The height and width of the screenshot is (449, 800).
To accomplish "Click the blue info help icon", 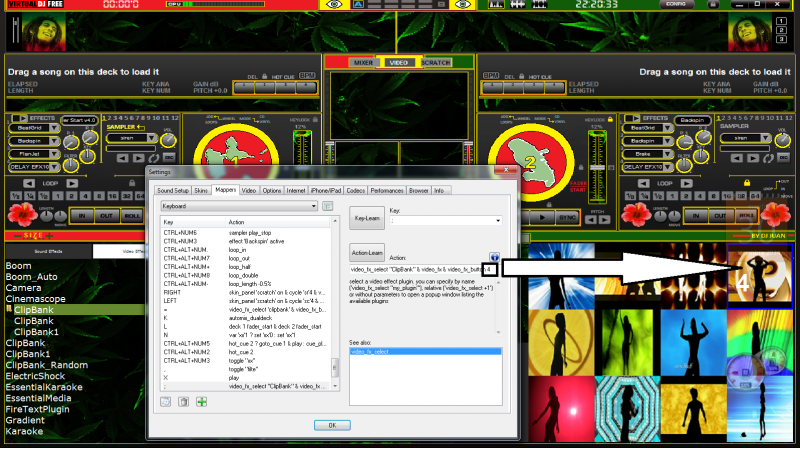I will (x=494, y=258).
